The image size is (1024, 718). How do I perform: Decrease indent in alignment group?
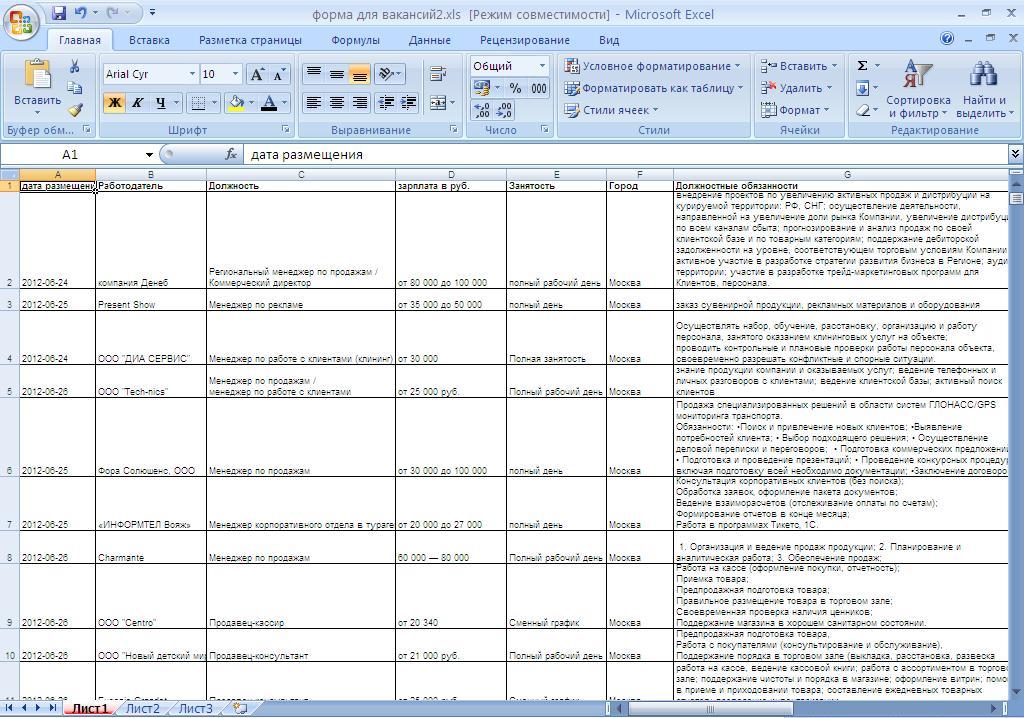click(x=386, y=103)
